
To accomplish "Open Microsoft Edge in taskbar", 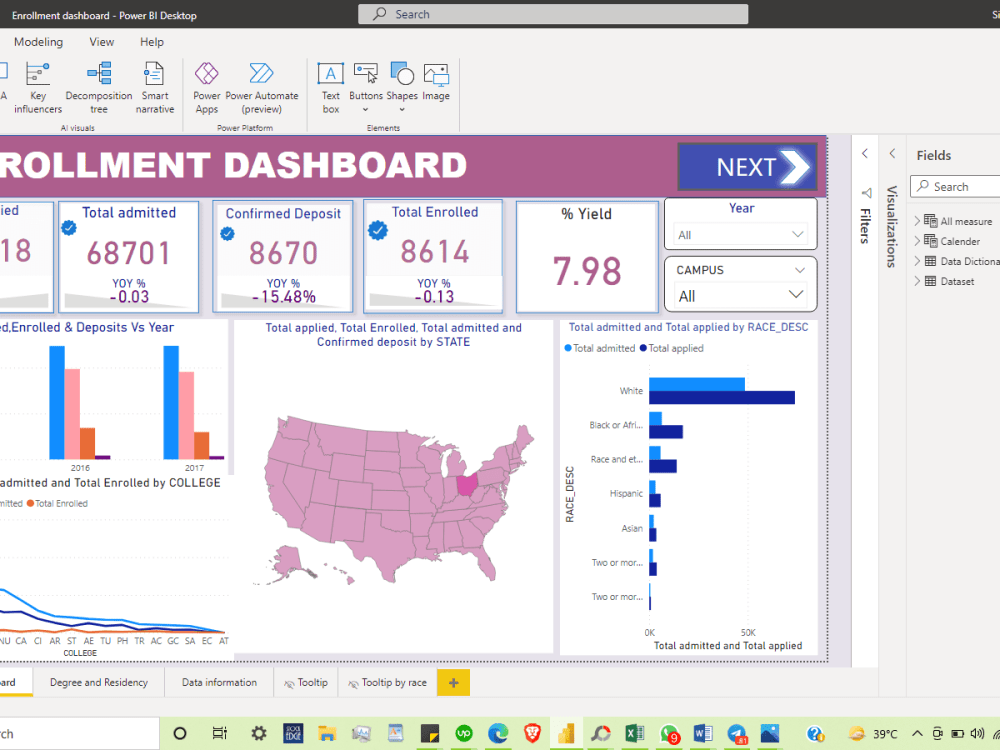I will [498, 733].
